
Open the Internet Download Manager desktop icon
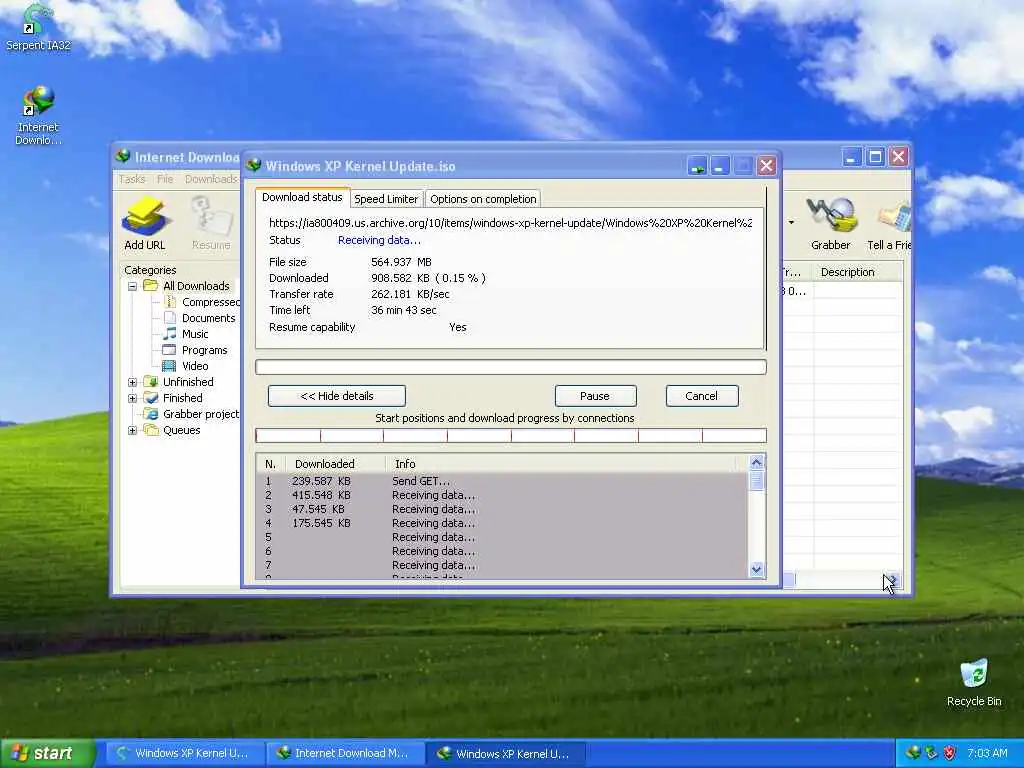pyautogui.click(x=38, y=115)
